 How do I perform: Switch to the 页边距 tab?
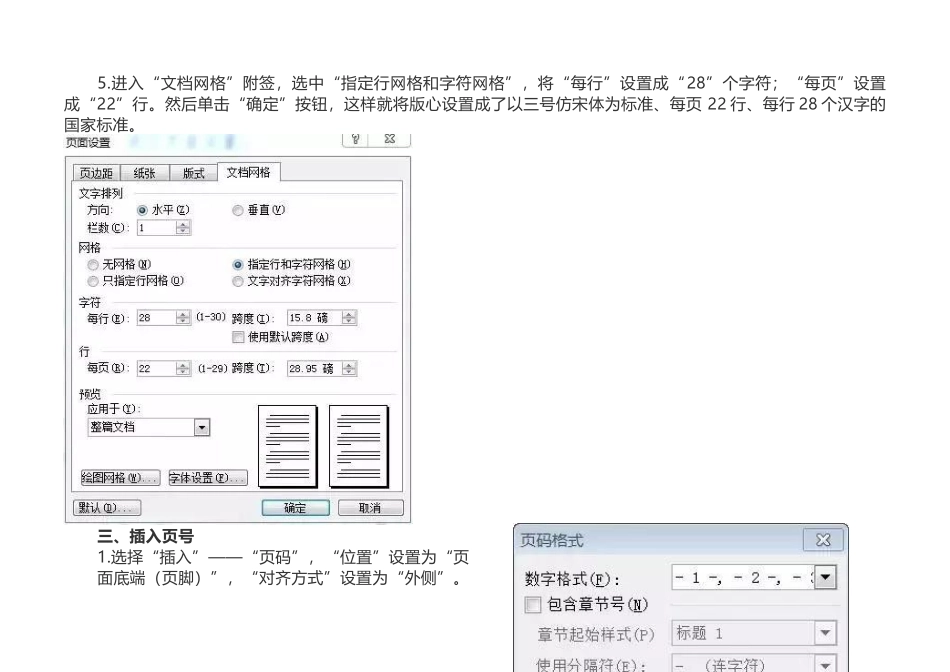[96, 171]
